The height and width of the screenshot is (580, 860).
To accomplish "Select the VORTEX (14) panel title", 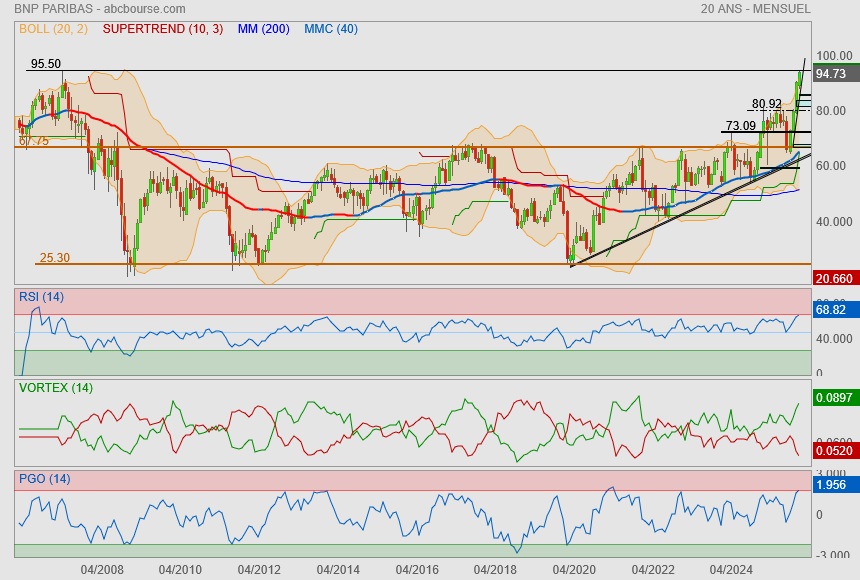I will [x=56, y=387].
